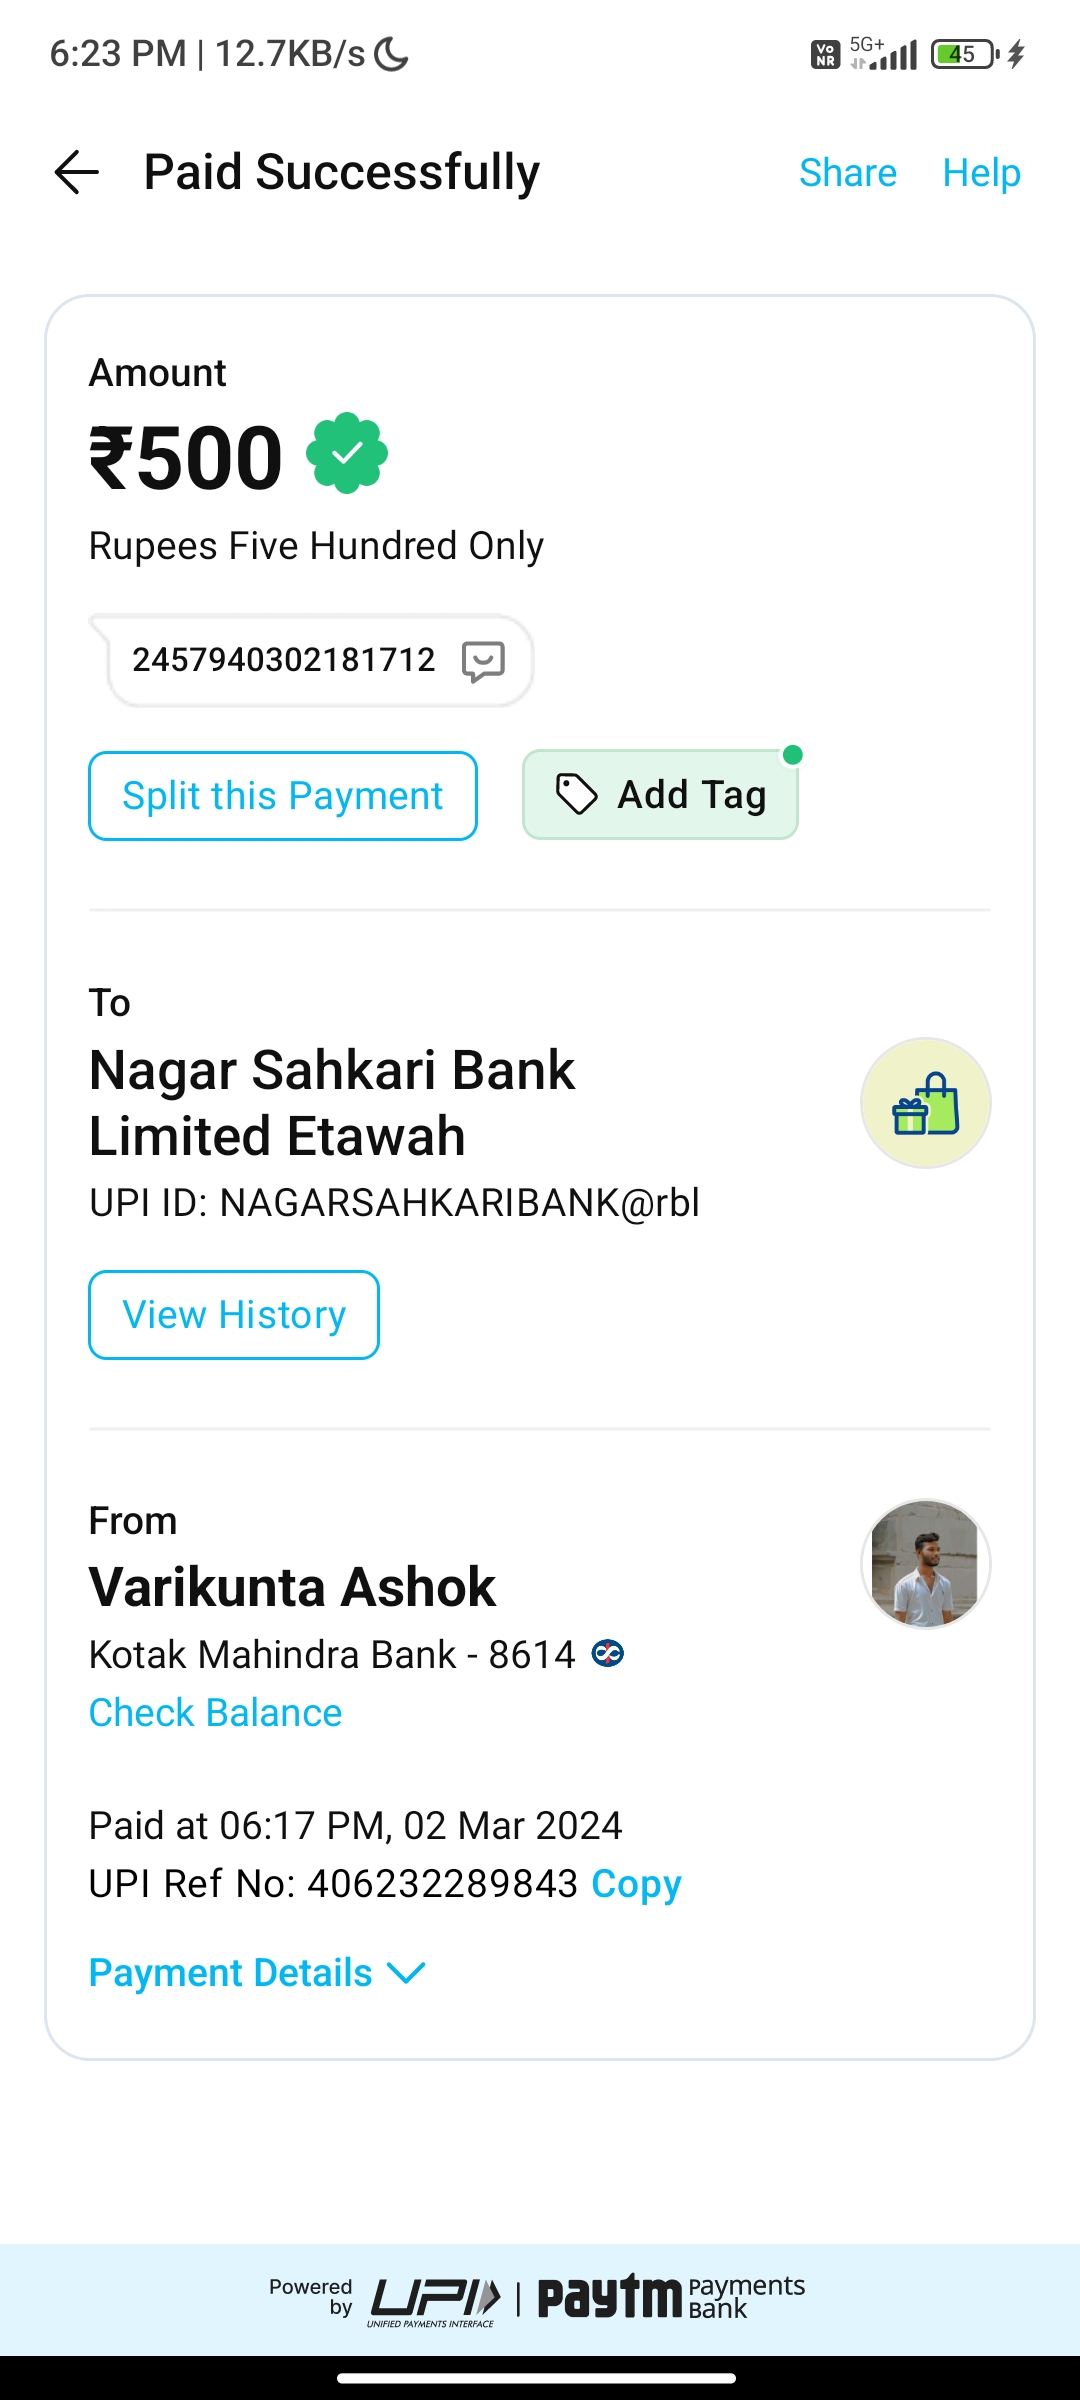This screenshot has width=1080, height=2400.
Task: Tap the Kotak Mahindra Bank logo icon
Action: coord(608,1654)
